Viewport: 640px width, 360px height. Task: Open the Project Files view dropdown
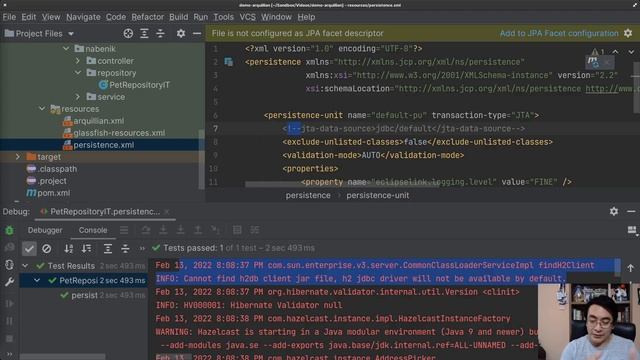click(71, 33)
